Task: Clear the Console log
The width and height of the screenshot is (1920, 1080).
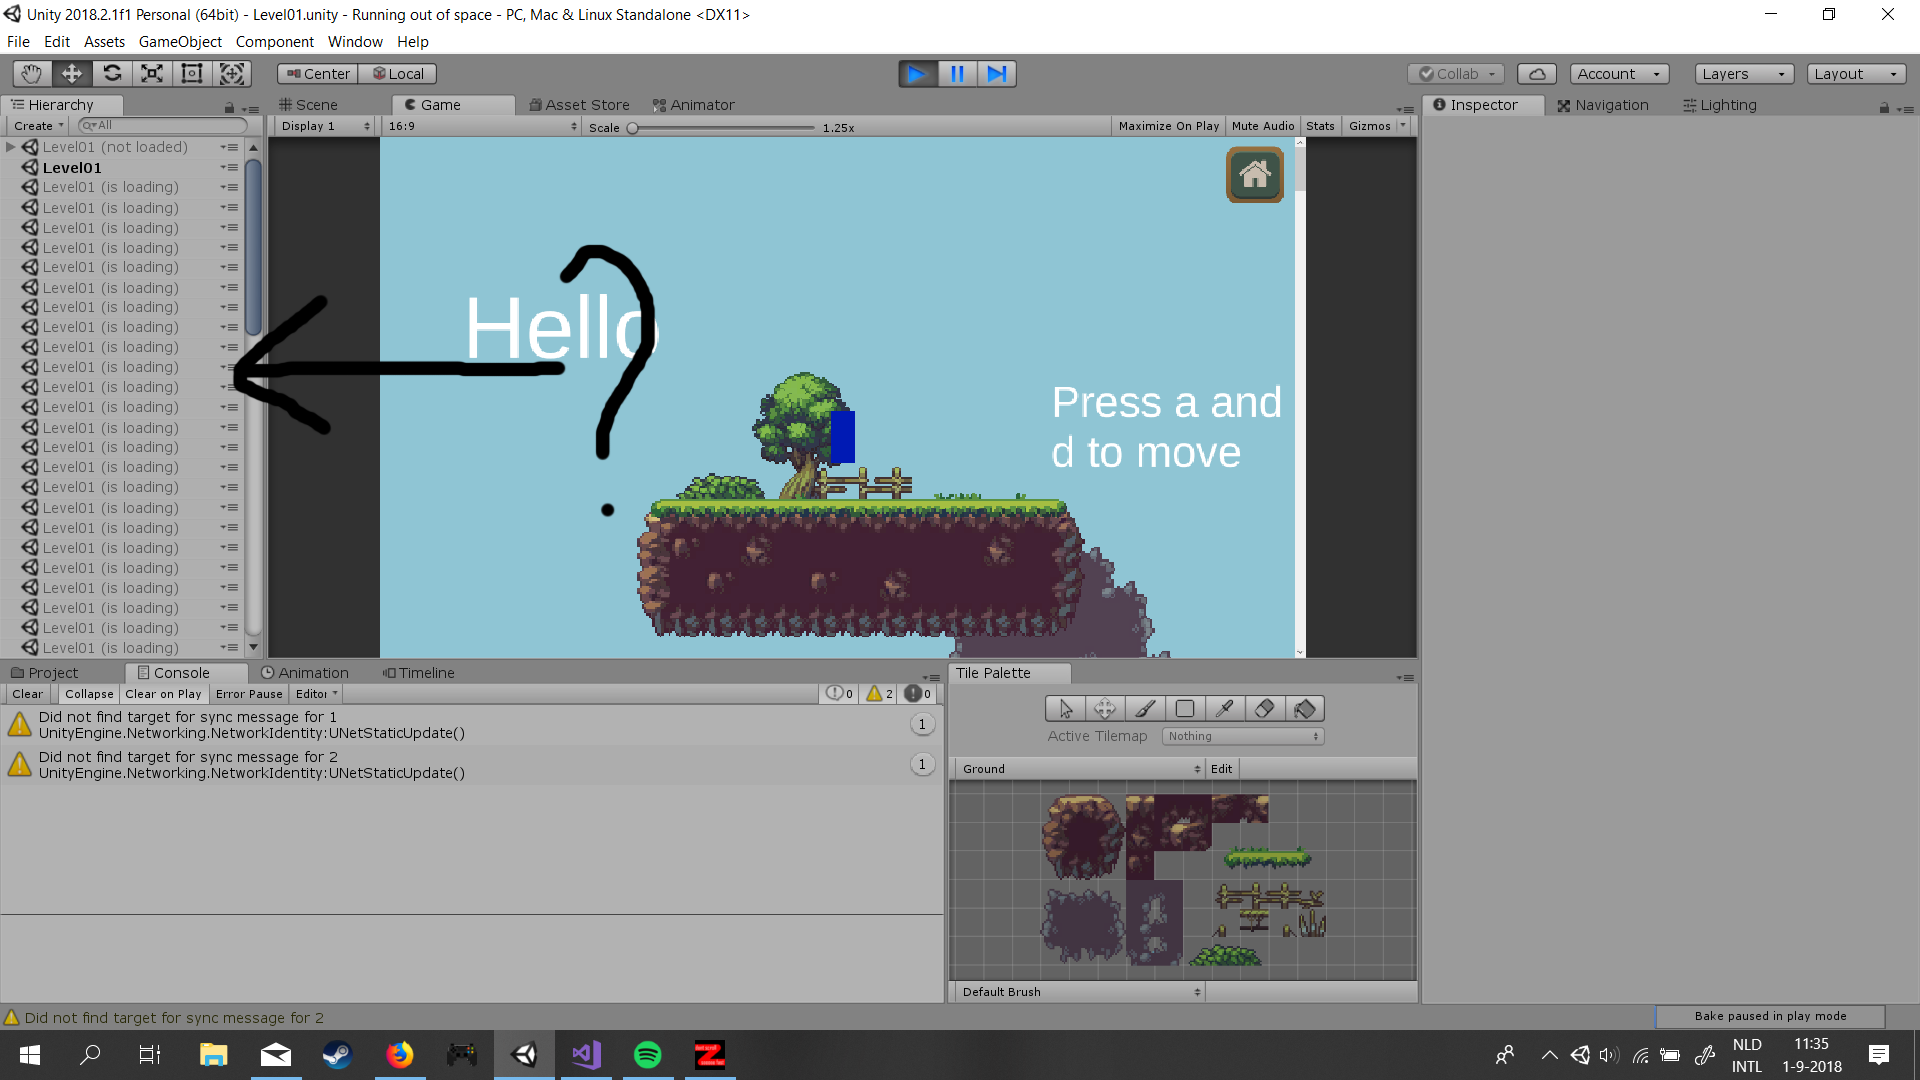Action: 27,694
